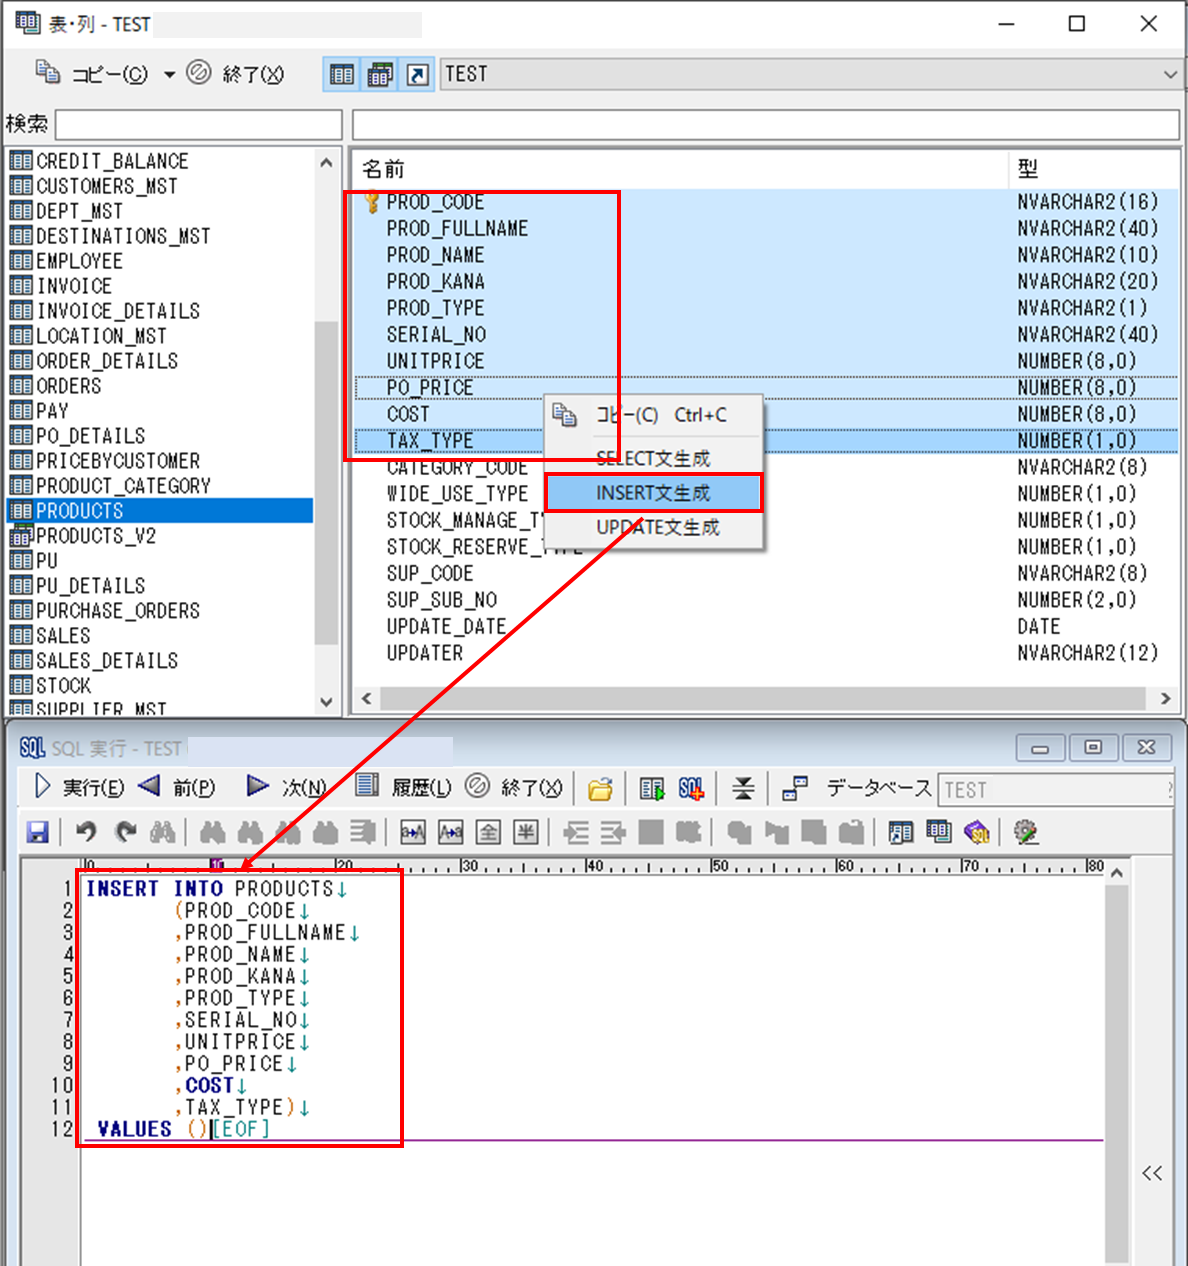The image size is (1188, 1266).
Task: Open the コピー dropdown arrow
Action: (168, 73)
